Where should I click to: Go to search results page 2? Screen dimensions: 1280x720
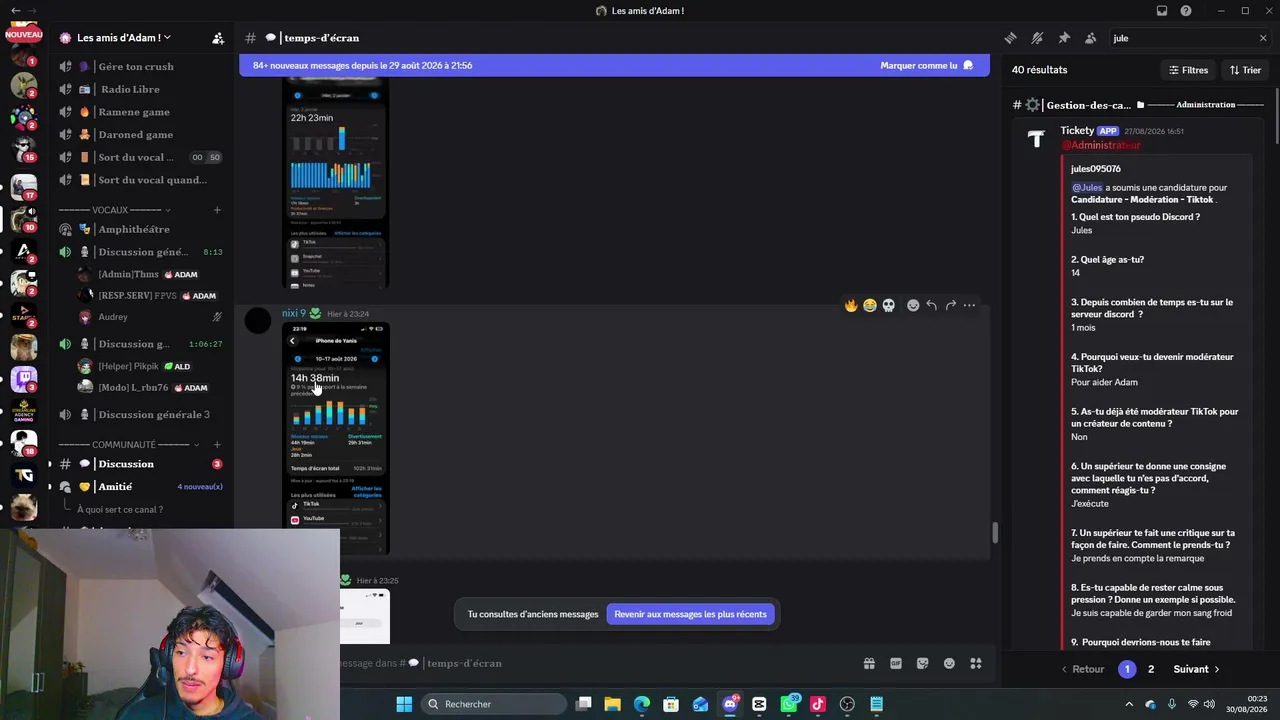(x=1151, y=669)
